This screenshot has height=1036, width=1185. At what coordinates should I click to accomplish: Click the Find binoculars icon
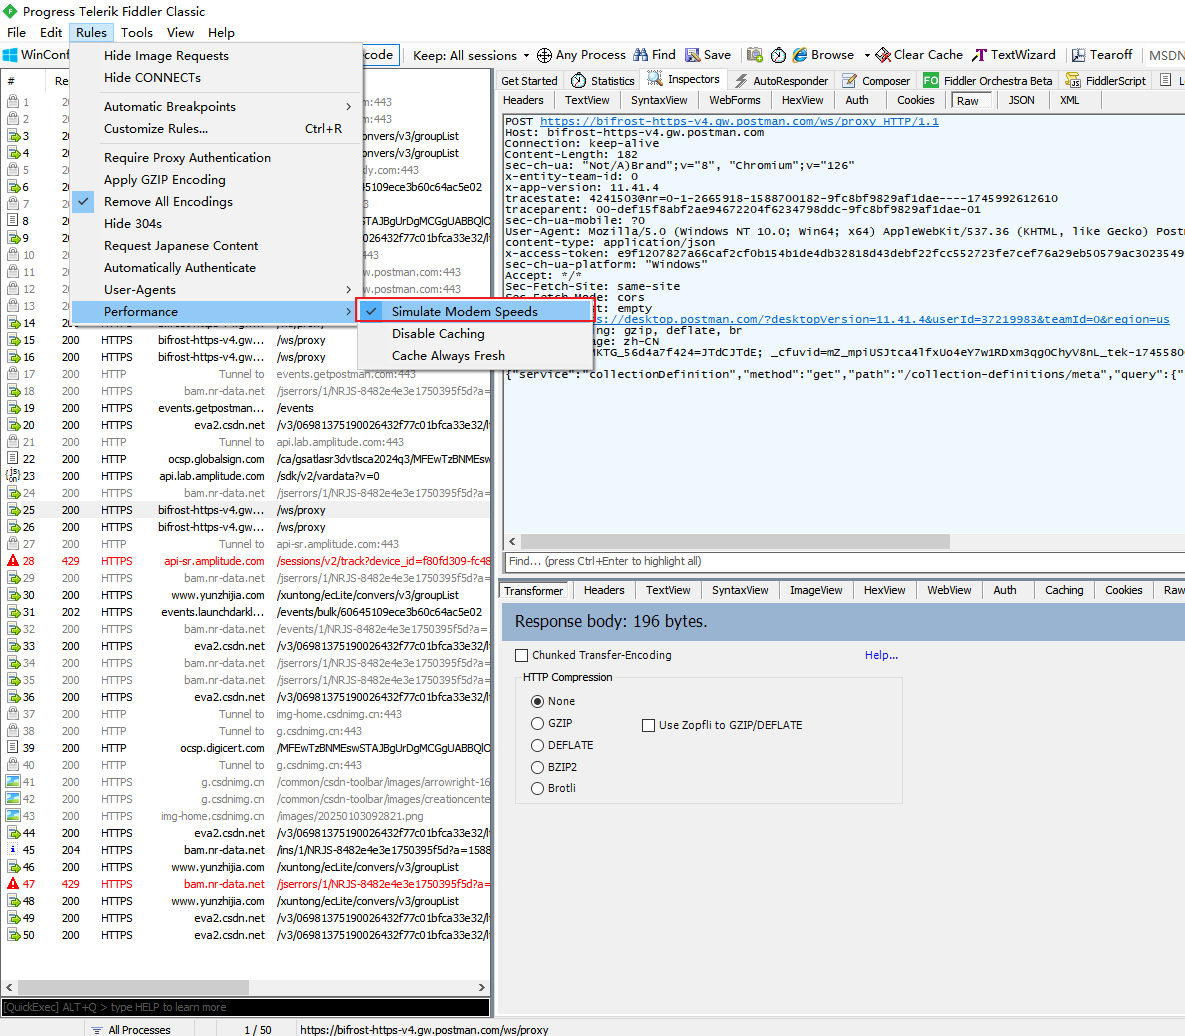641,55
